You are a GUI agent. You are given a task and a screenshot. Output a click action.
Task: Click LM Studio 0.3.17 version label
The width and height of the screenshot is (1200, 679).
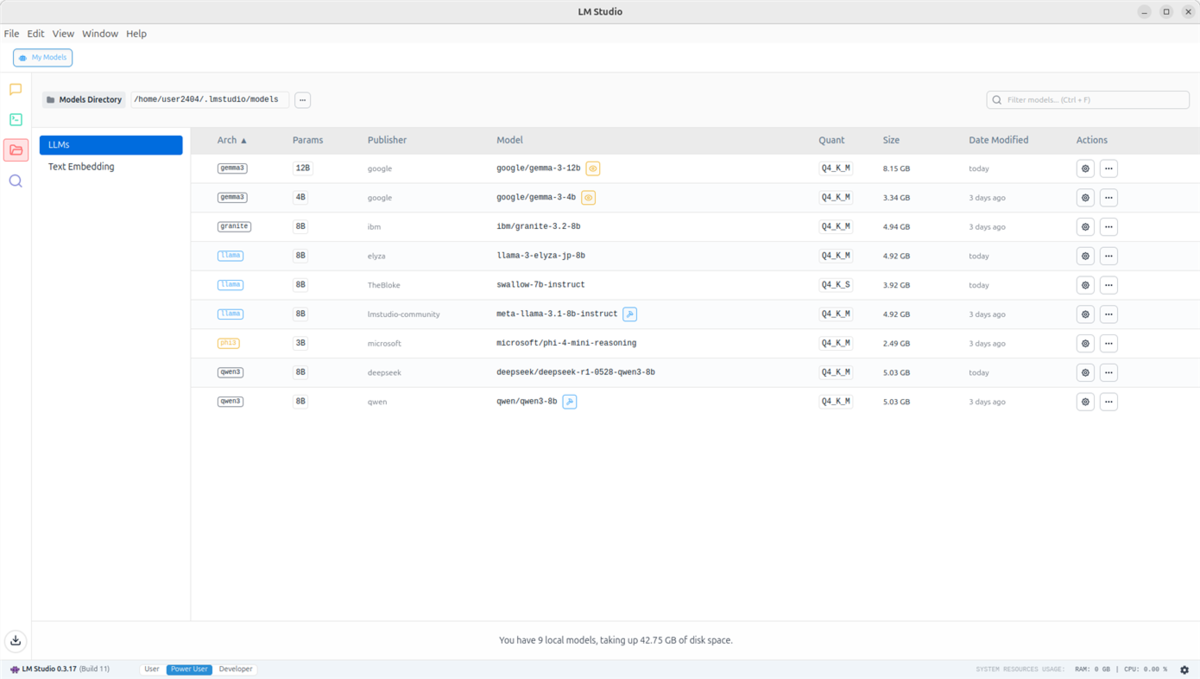point(48,669)
